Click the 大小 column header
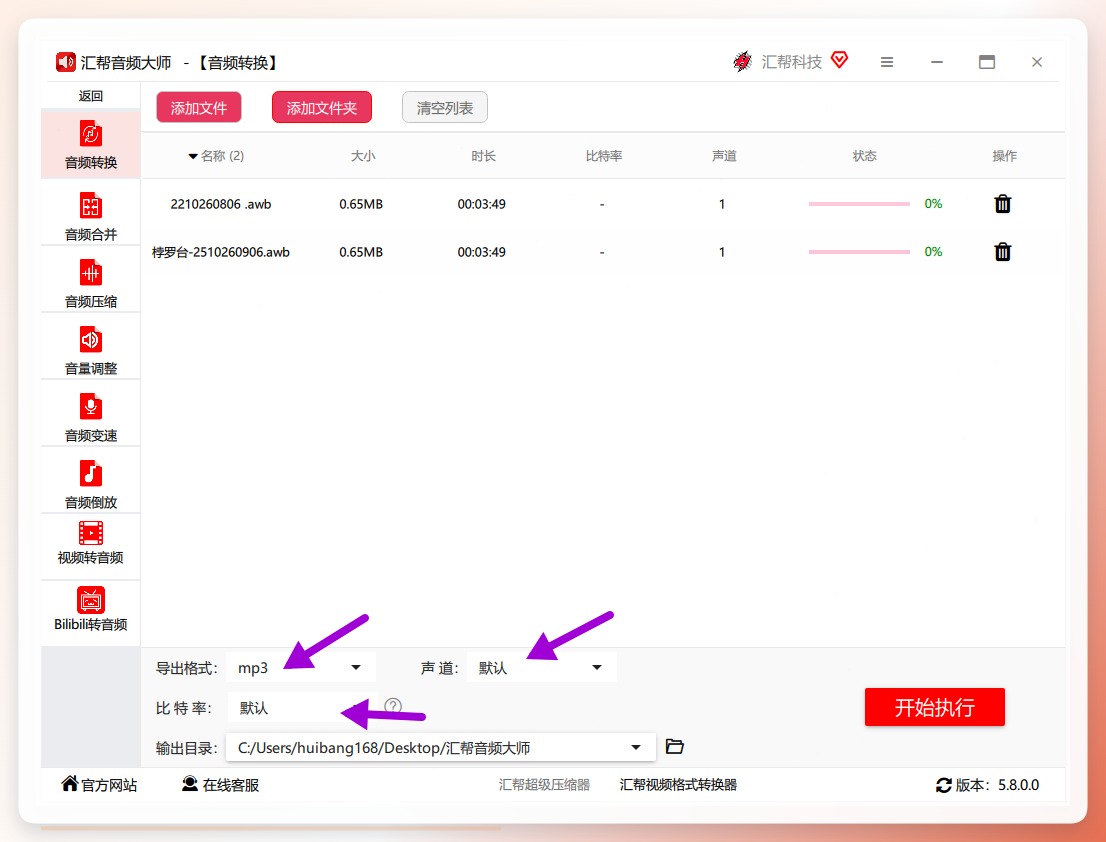The image size is (1106, 842). point(363,156)
